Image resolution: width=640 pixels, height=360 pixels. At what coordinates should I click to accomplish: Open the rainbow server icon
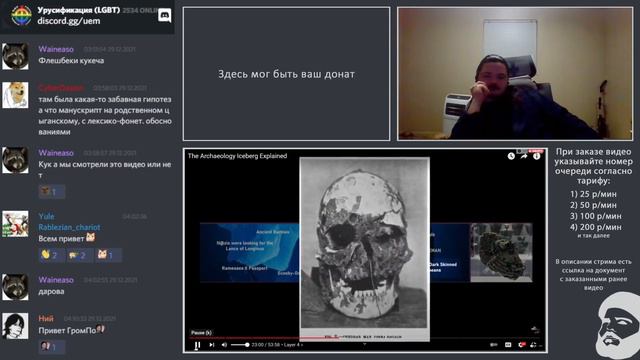point(21,16)
